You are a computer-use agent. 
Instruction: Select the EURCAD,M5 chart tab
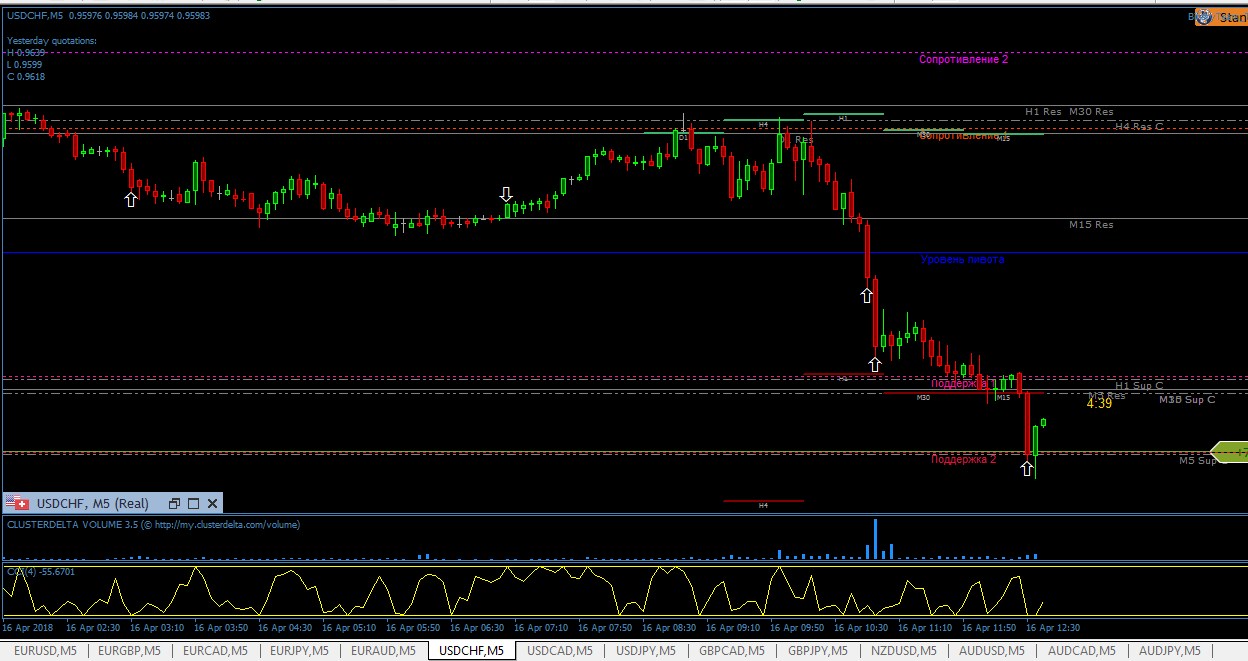213,651
